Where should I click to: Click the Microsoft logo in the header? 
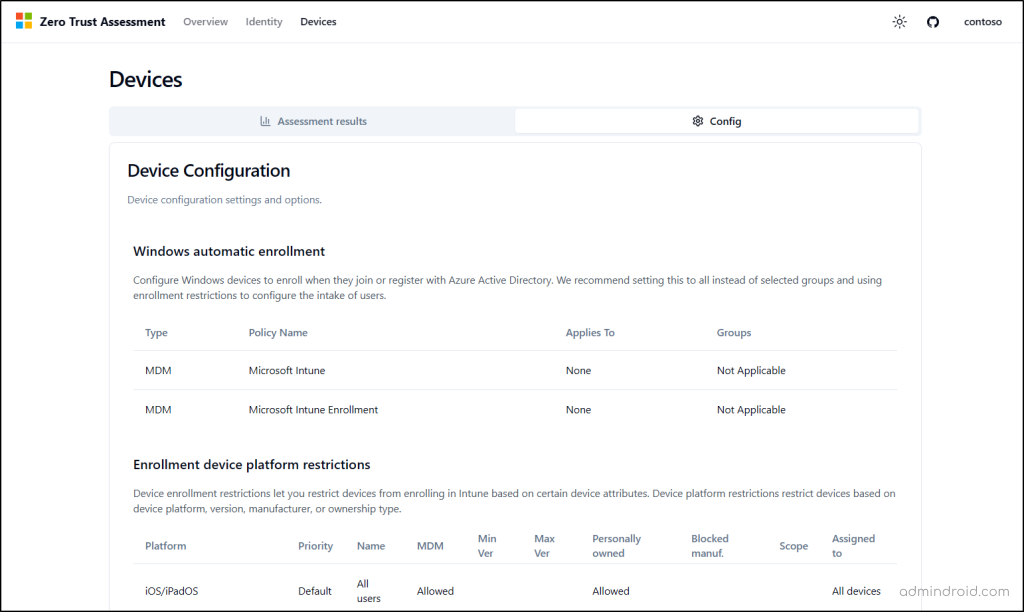pos(24,21)
